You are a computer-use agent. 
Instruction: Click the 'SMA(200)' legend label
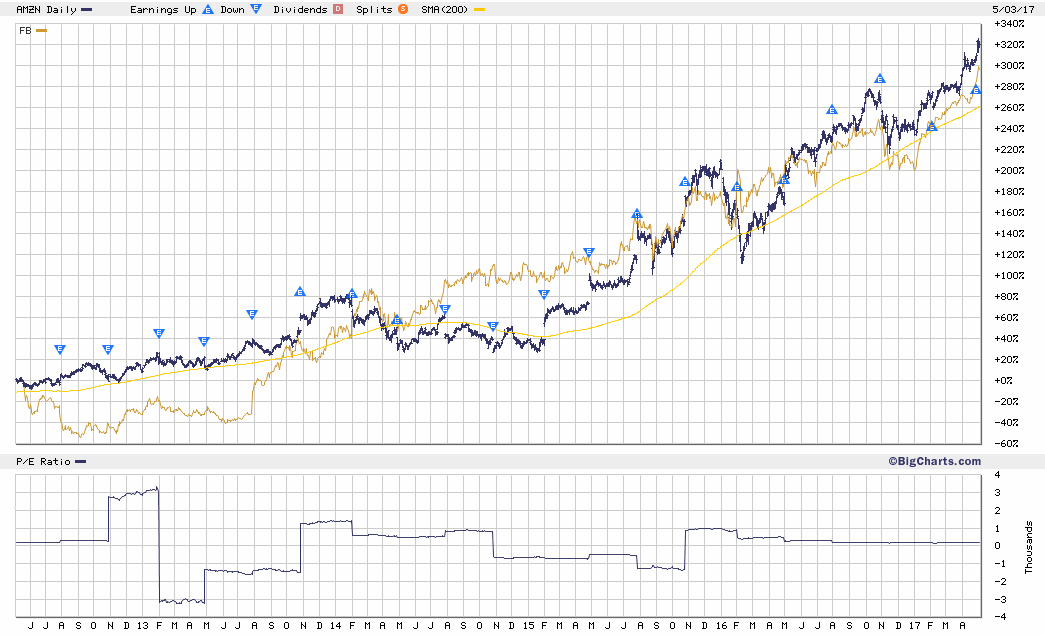pos(445,9)
